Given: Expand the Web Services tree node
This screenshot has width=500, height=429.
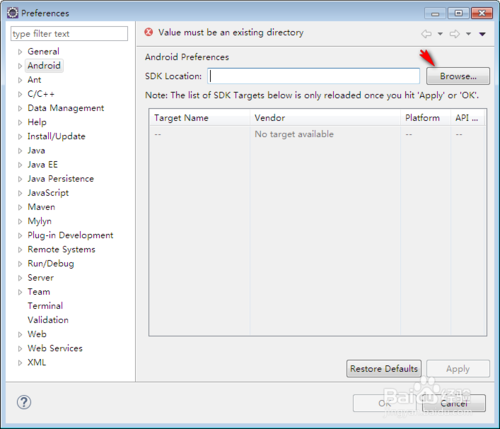Looking at the screenshot, I should [x=20, y=349].
